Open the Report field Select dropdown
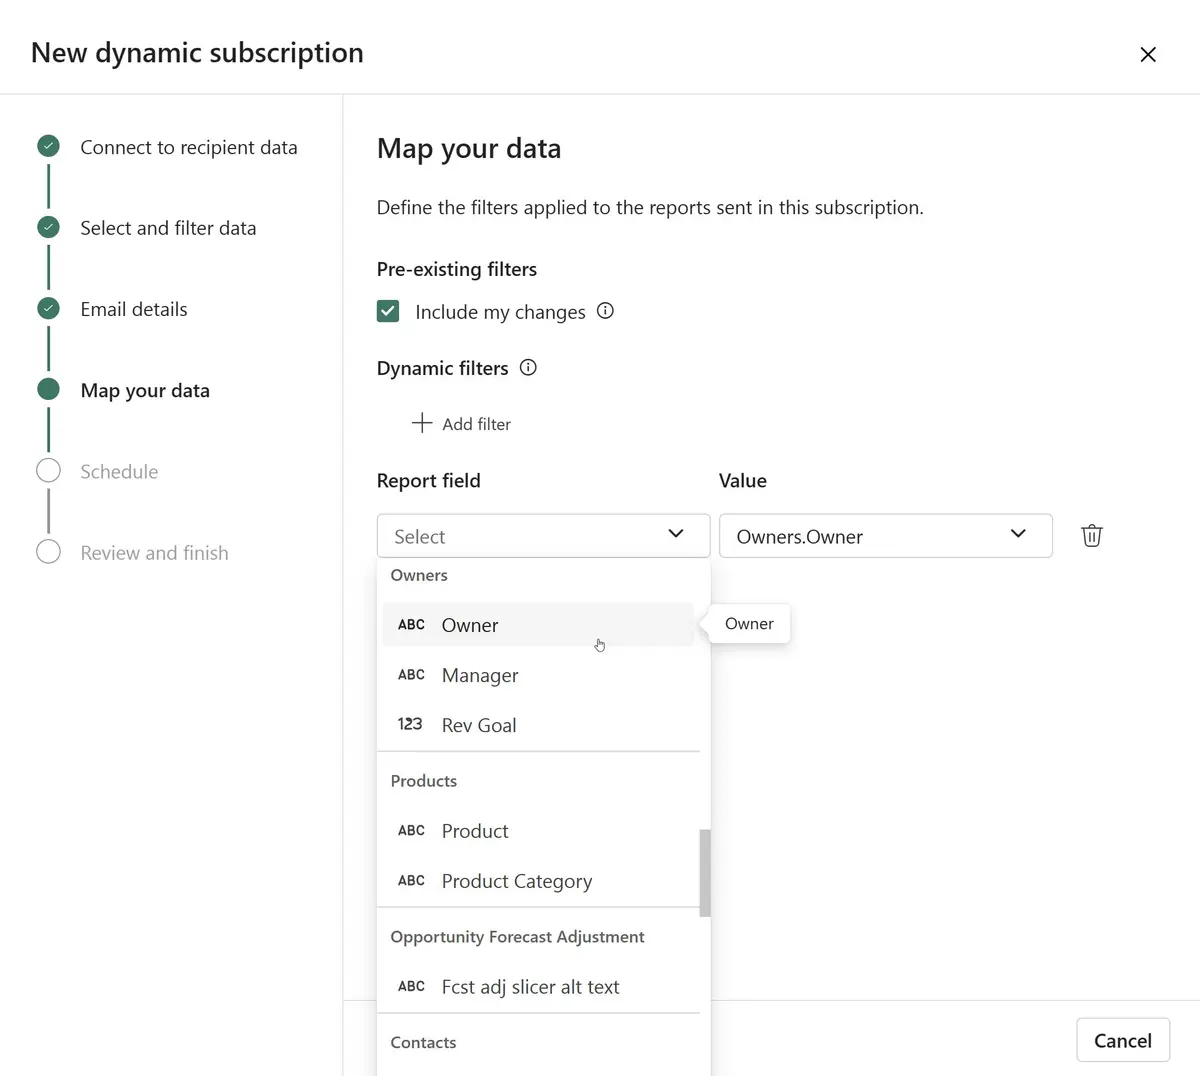This screenshot has width=1200, height=1076. [x=543, y=536]
